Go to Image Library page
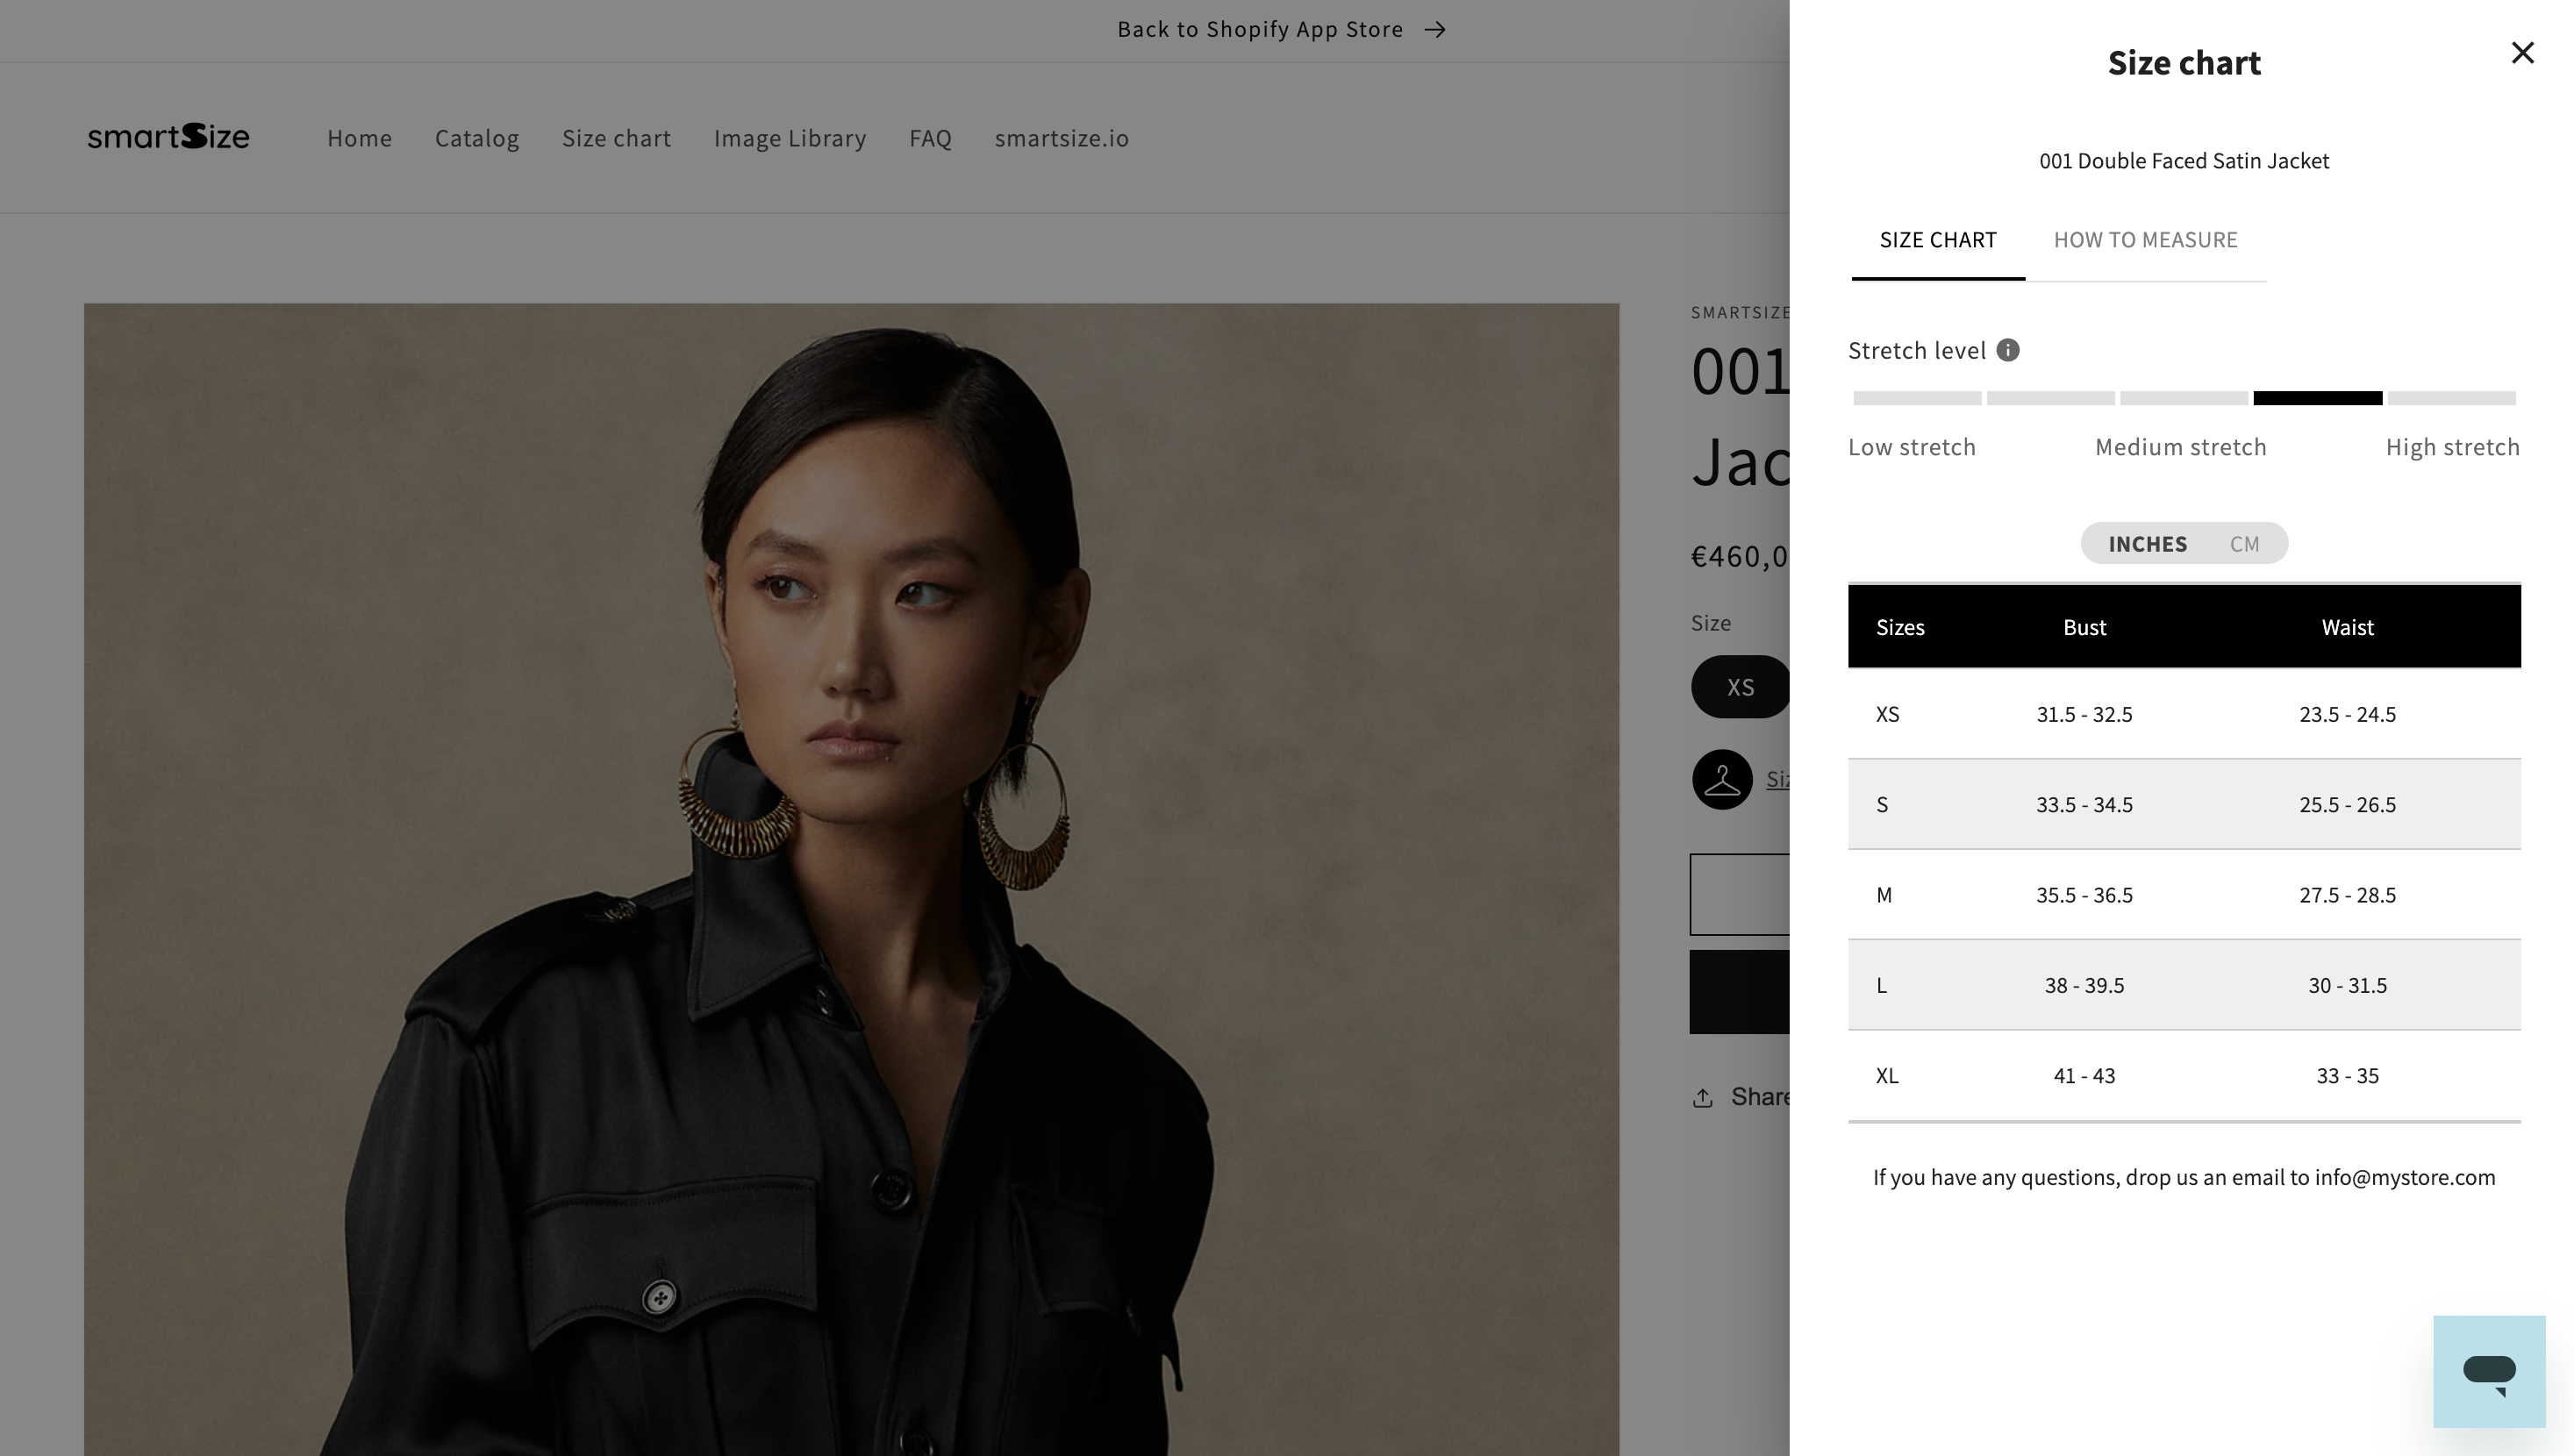This screenshot has height=1456, width=2574. [x=789, y=138]
